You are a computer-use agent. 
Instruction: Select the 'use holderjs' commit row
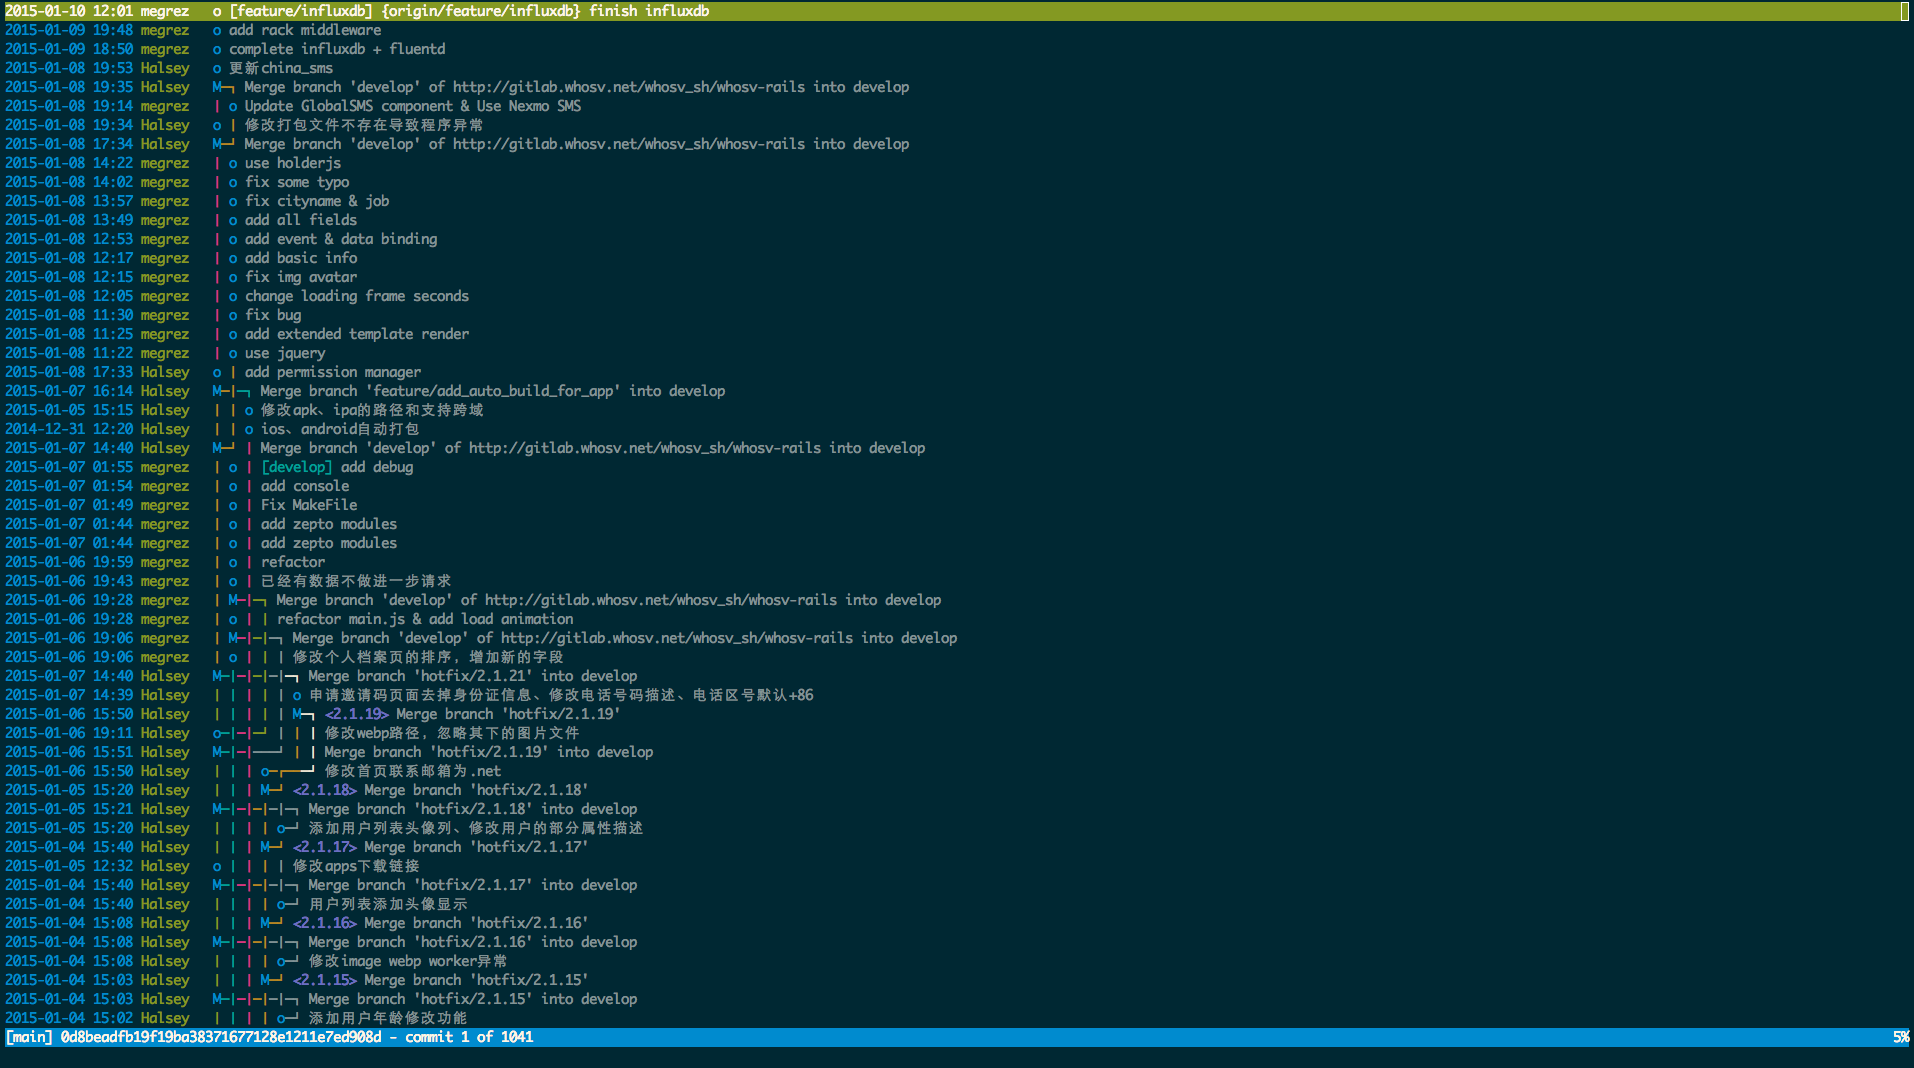click(955, 163)
